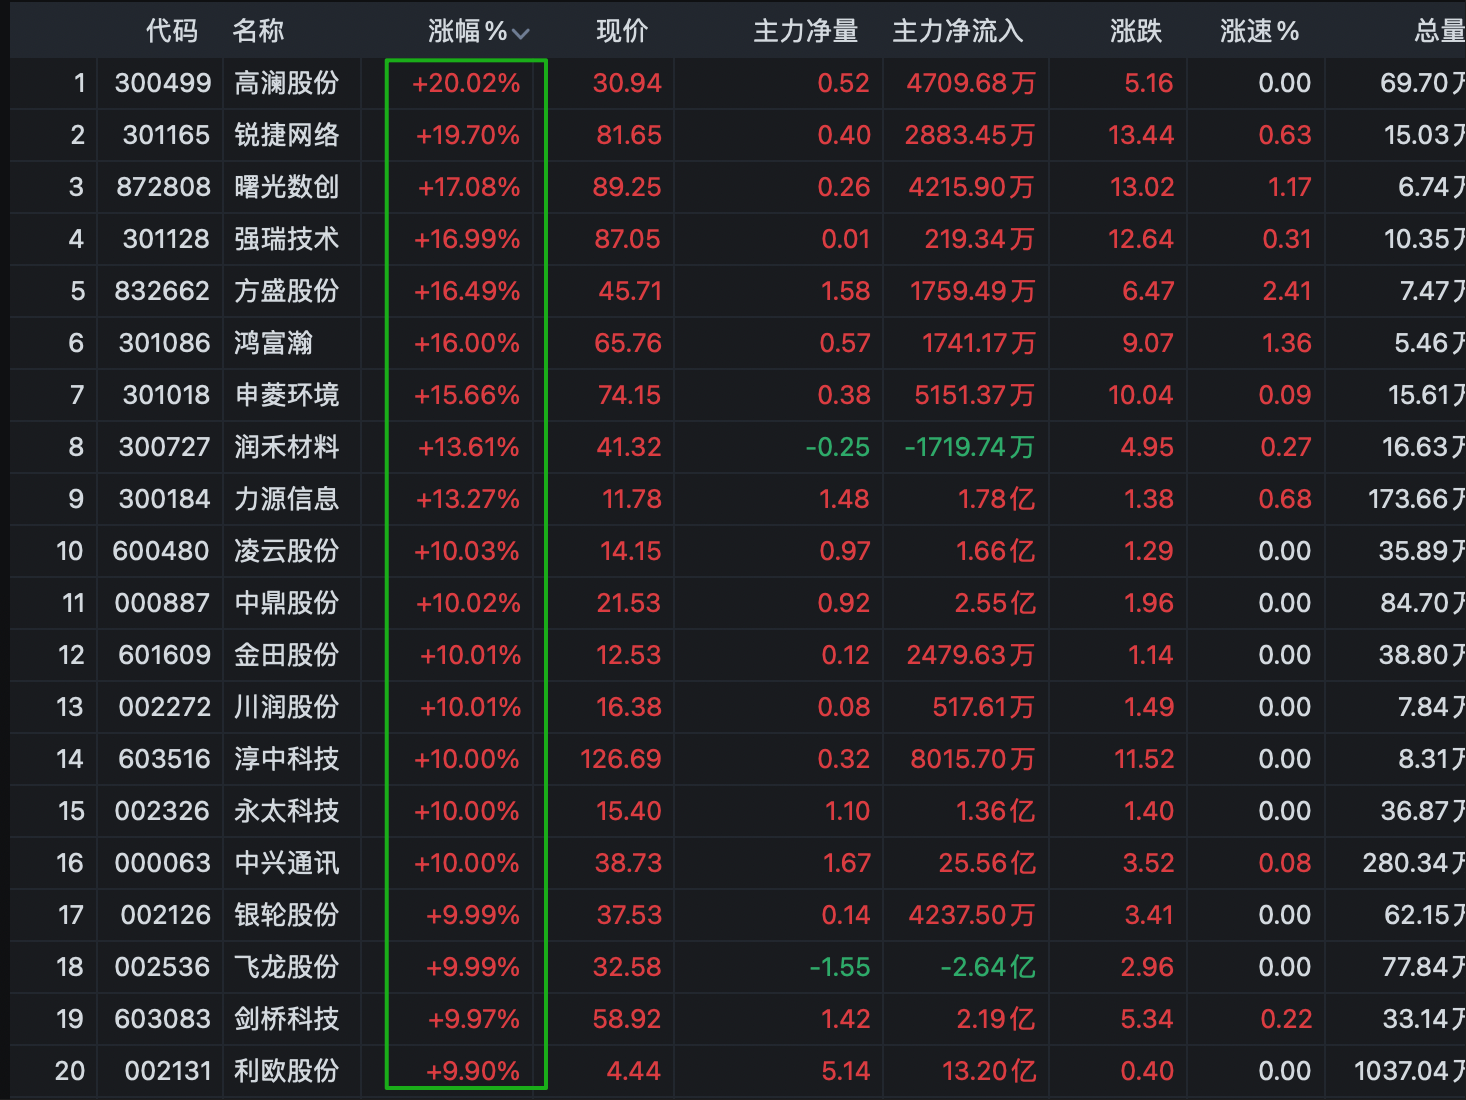Sort by 总量 column header
This screenshot has width=1466, height=1100.
(x=1440, y=31)
